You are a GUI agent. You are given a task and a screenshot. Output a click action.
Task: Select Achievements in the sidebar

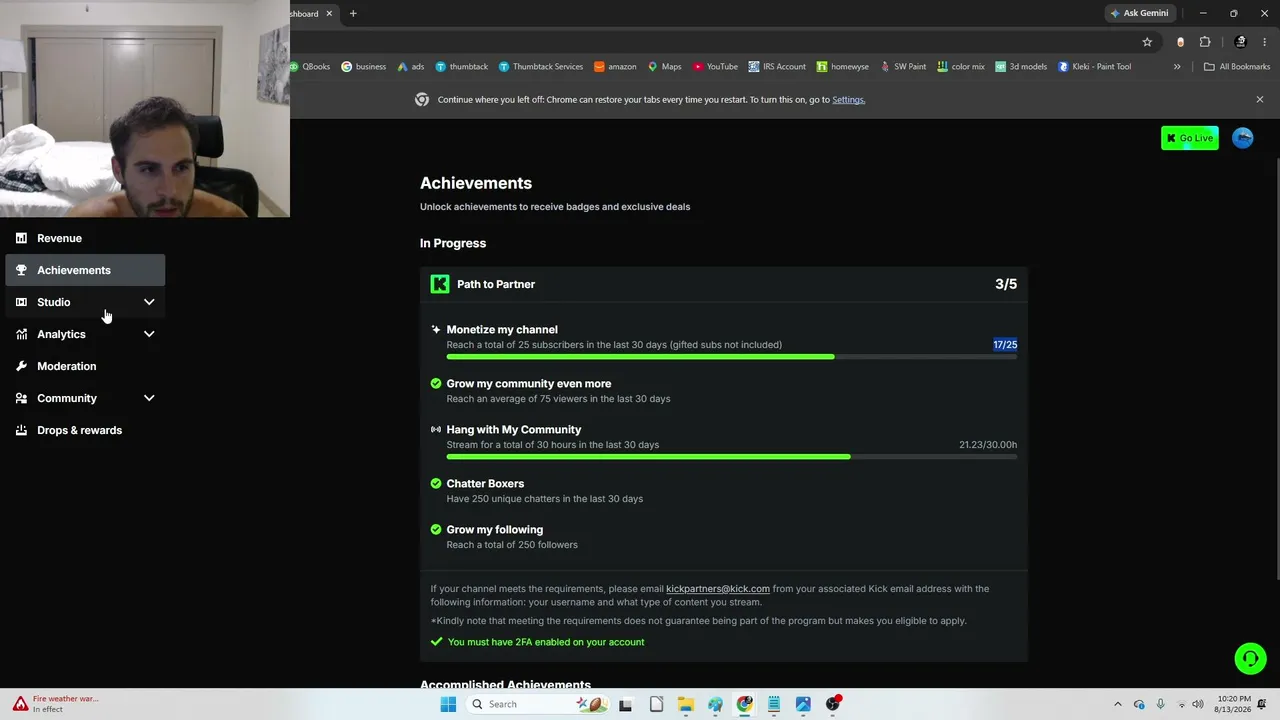coord(85,270)
